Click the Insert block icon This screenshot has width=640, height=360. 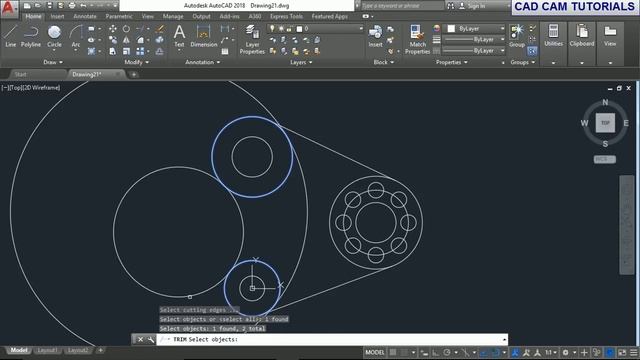point(375,36)
